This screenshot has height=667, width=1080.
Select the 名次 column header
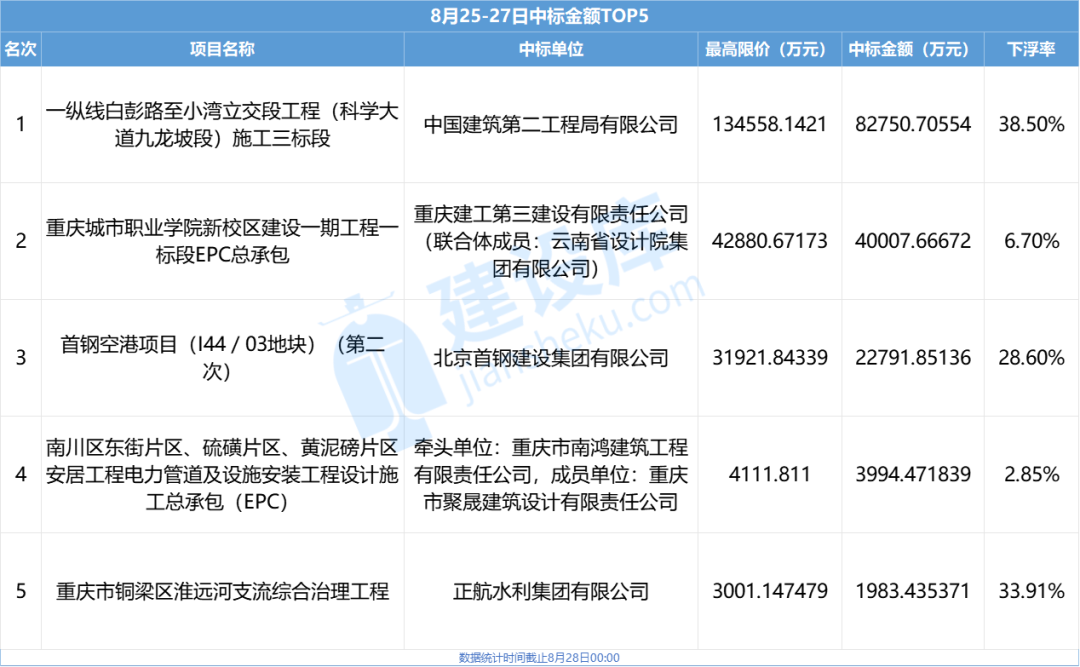click(x=21, y=48)
